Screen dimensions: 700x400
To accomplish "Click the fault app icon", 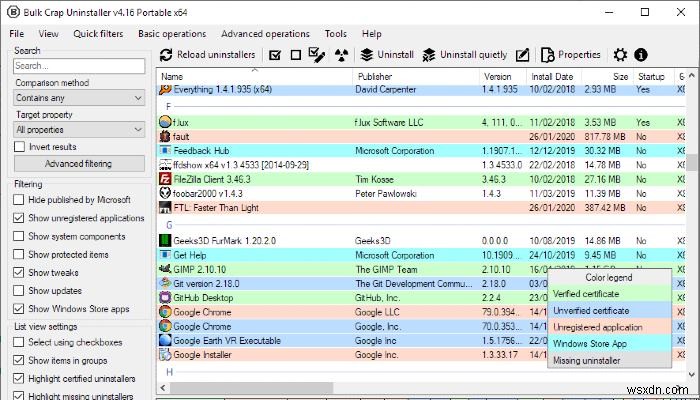I will [x=165, y=136].
